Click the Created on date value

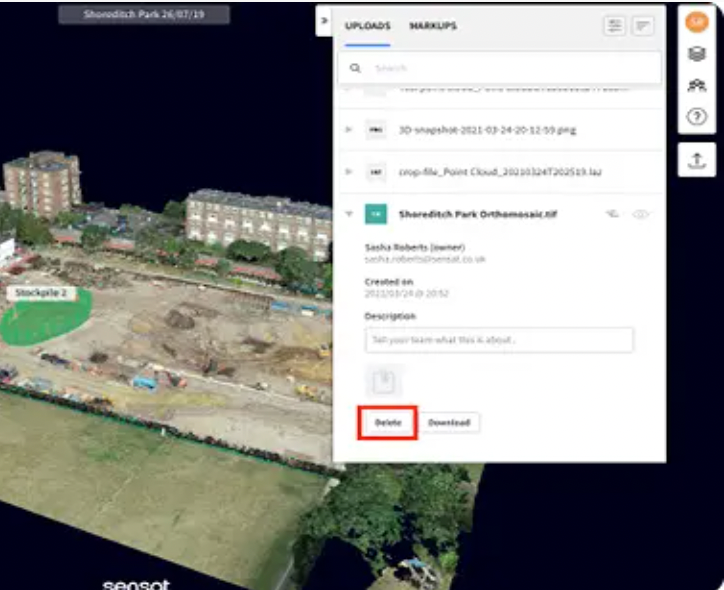pos(406,294)
